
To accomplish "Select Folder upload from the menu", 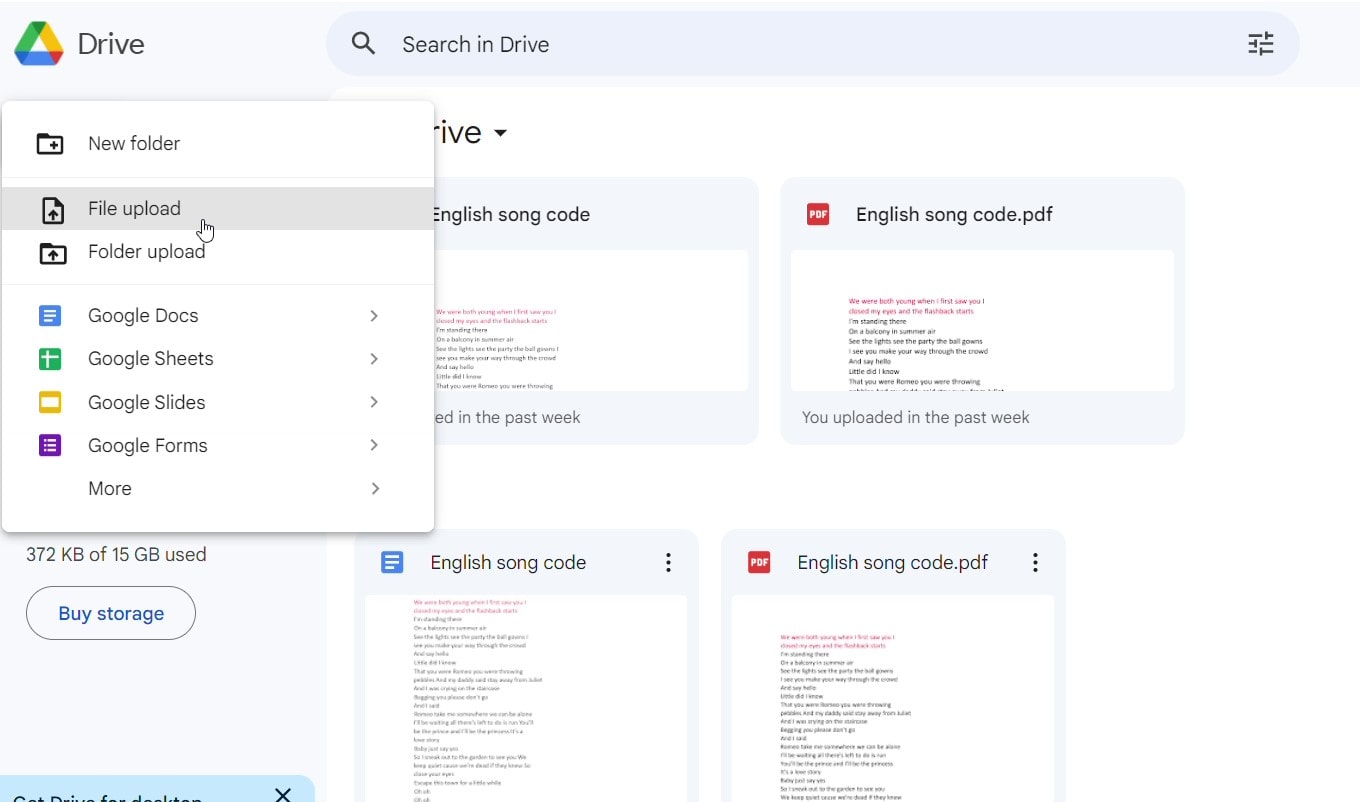I will [x=146, y=252].
